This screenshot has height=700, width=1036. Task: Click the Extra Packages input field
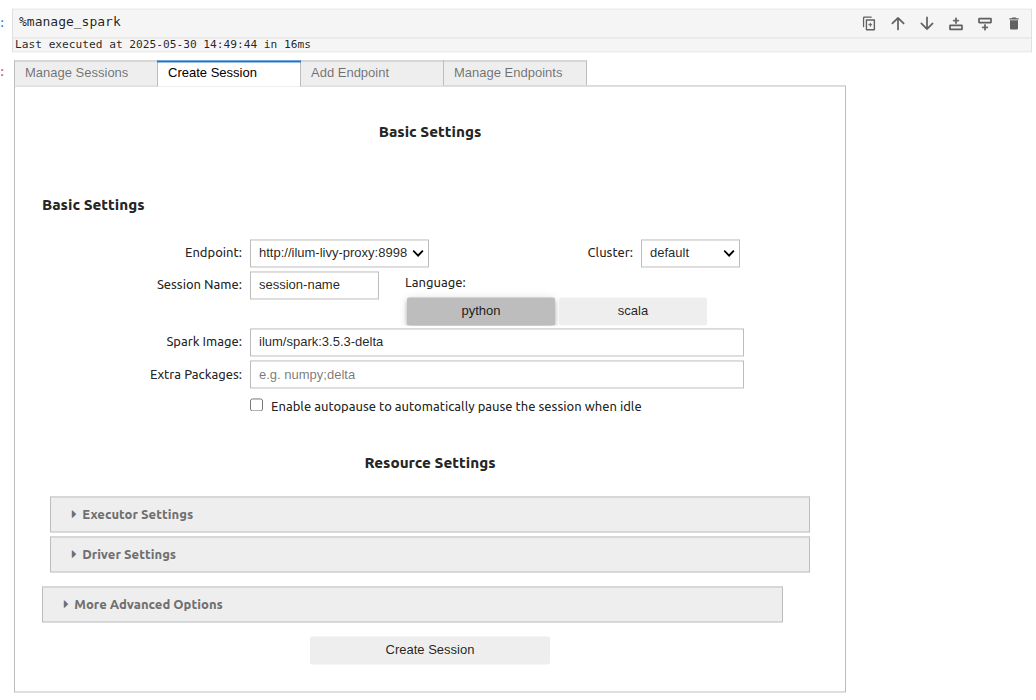[x=496, y=374]
